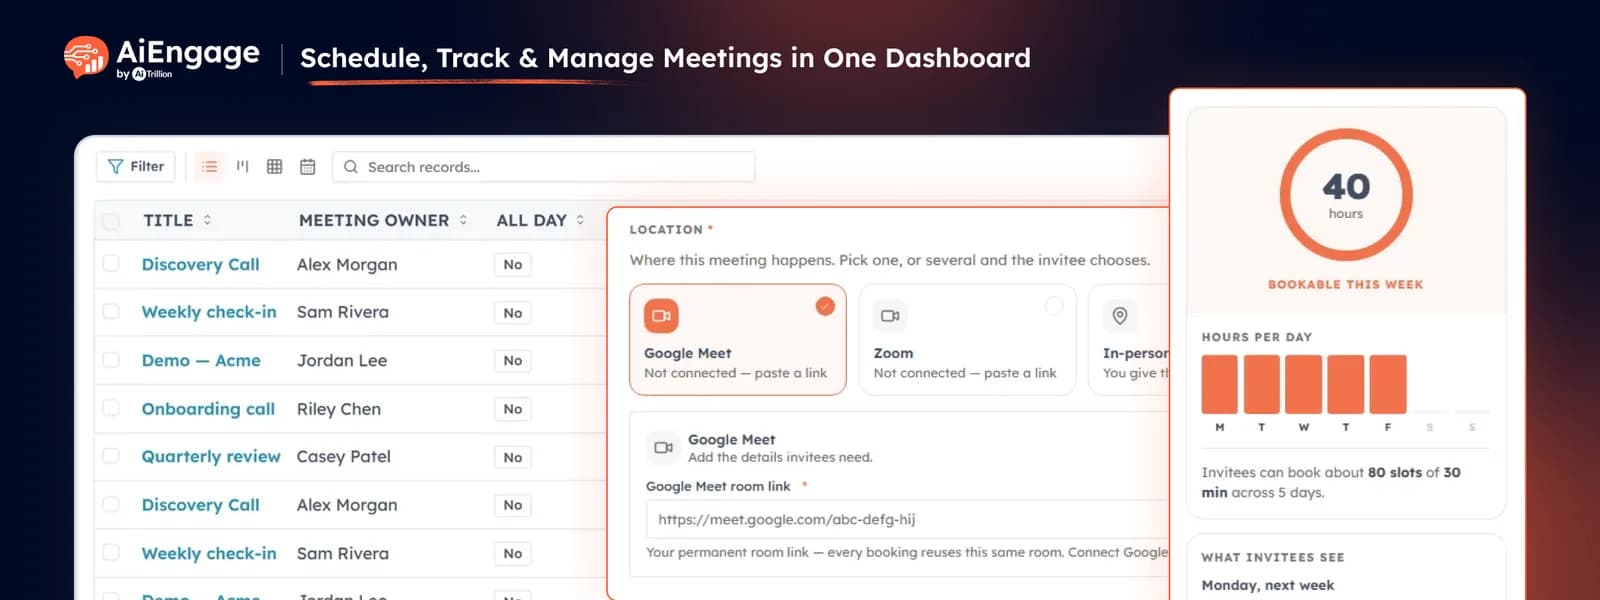Click the Zoom camera icon

point(890,316)
